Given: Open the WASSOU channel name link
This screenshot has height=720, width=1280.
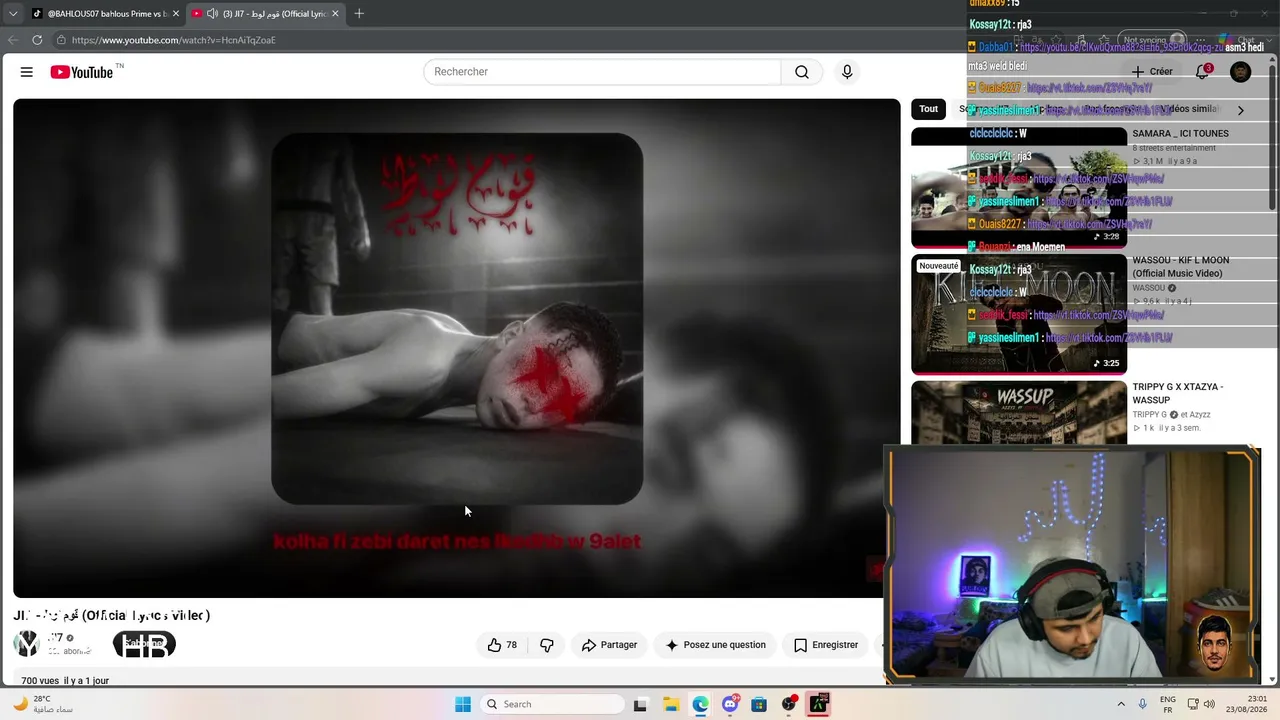Looking at the screenshot, I should click(1149, 288).
